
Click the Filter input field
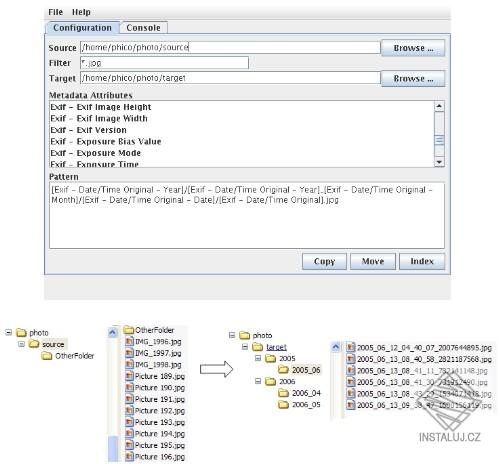164,63
